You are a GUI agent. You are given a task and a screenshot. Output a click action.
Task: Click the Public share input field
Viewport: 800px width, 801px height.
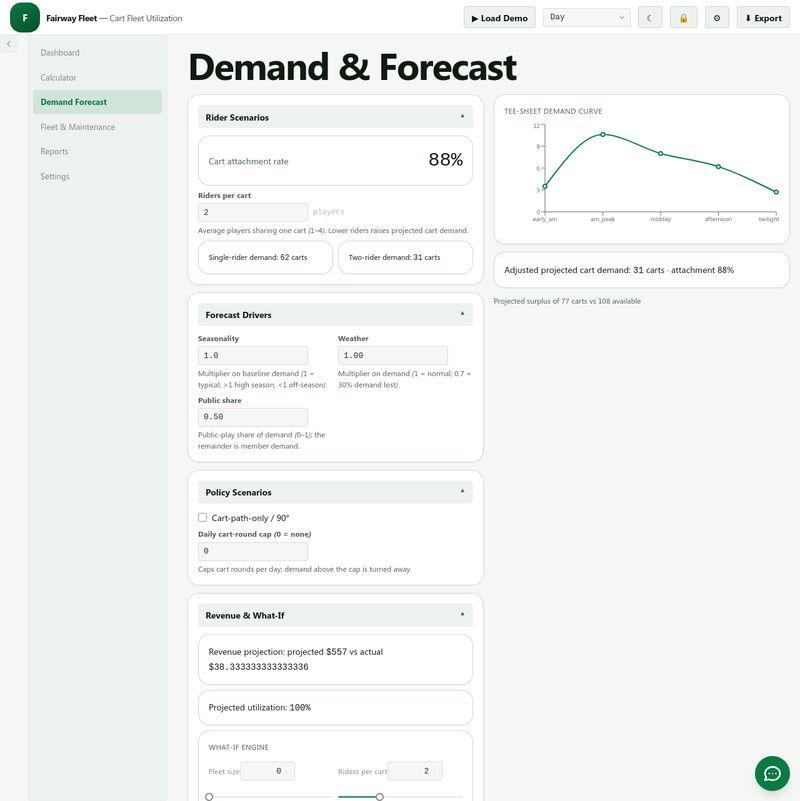pyautogui.click(x=253, y=417)
